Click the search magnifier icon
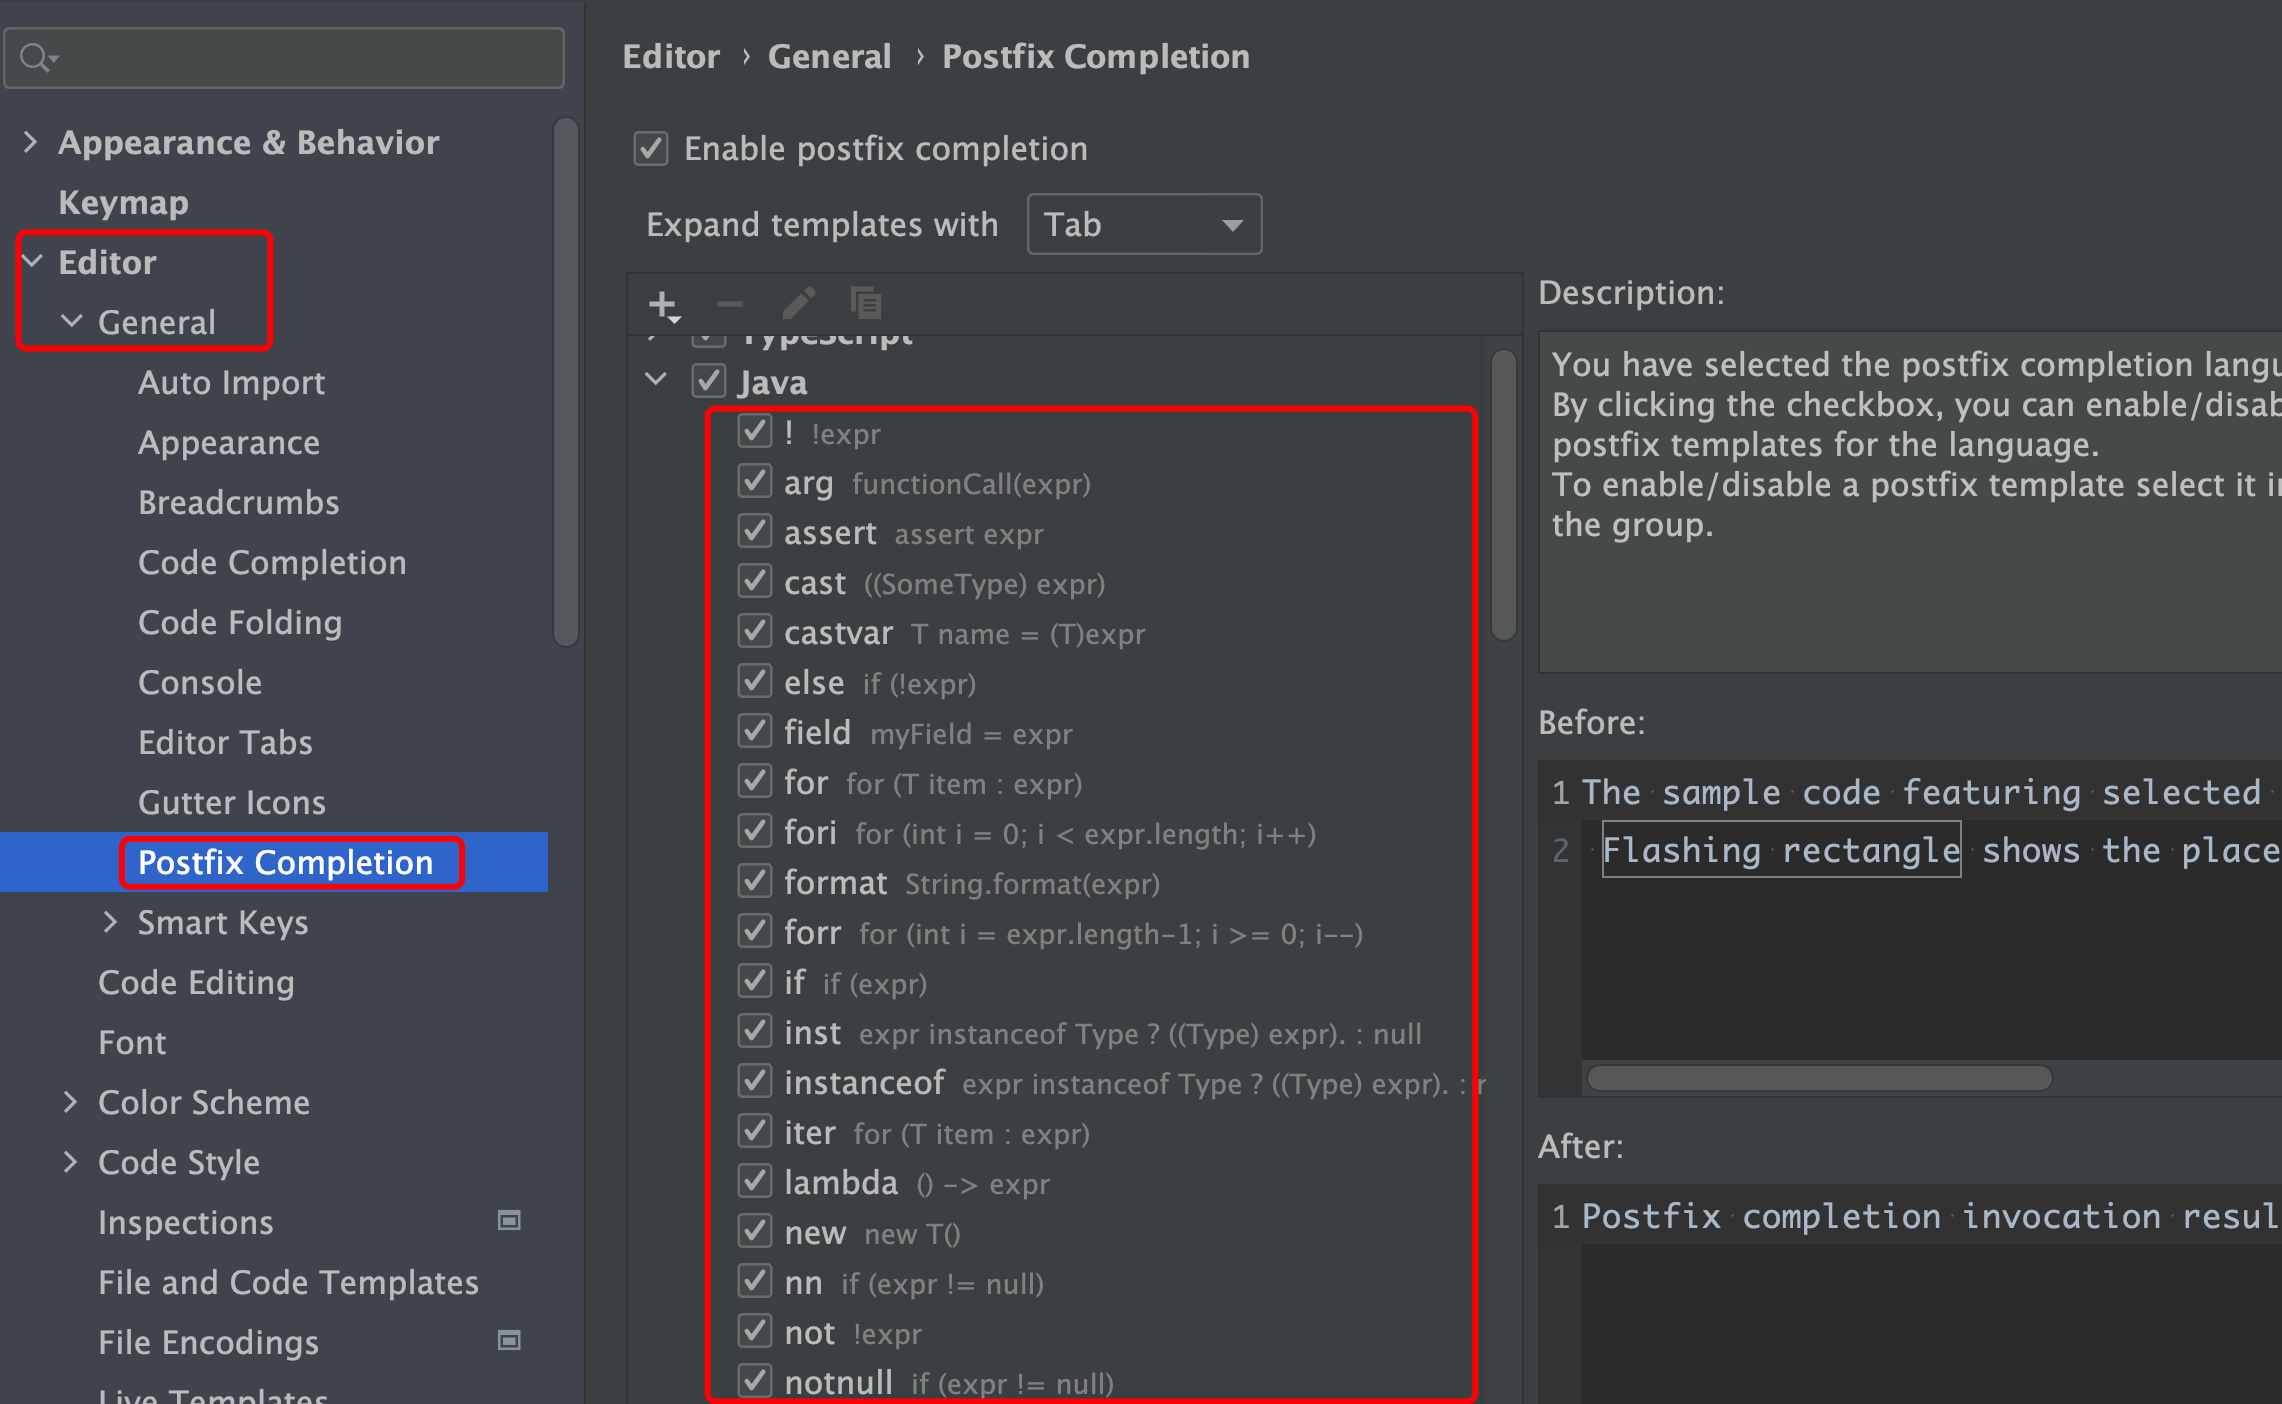This screenshot has width=2282, height=1404. tap(36, 58)
